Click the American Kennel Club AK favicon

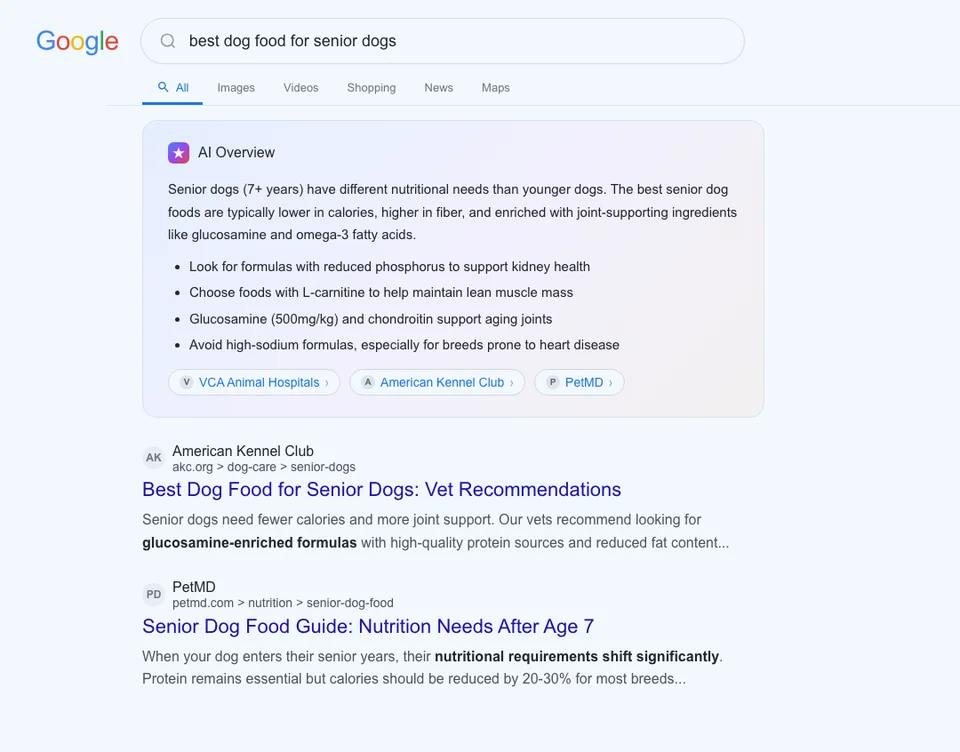[x=153, y=457]
